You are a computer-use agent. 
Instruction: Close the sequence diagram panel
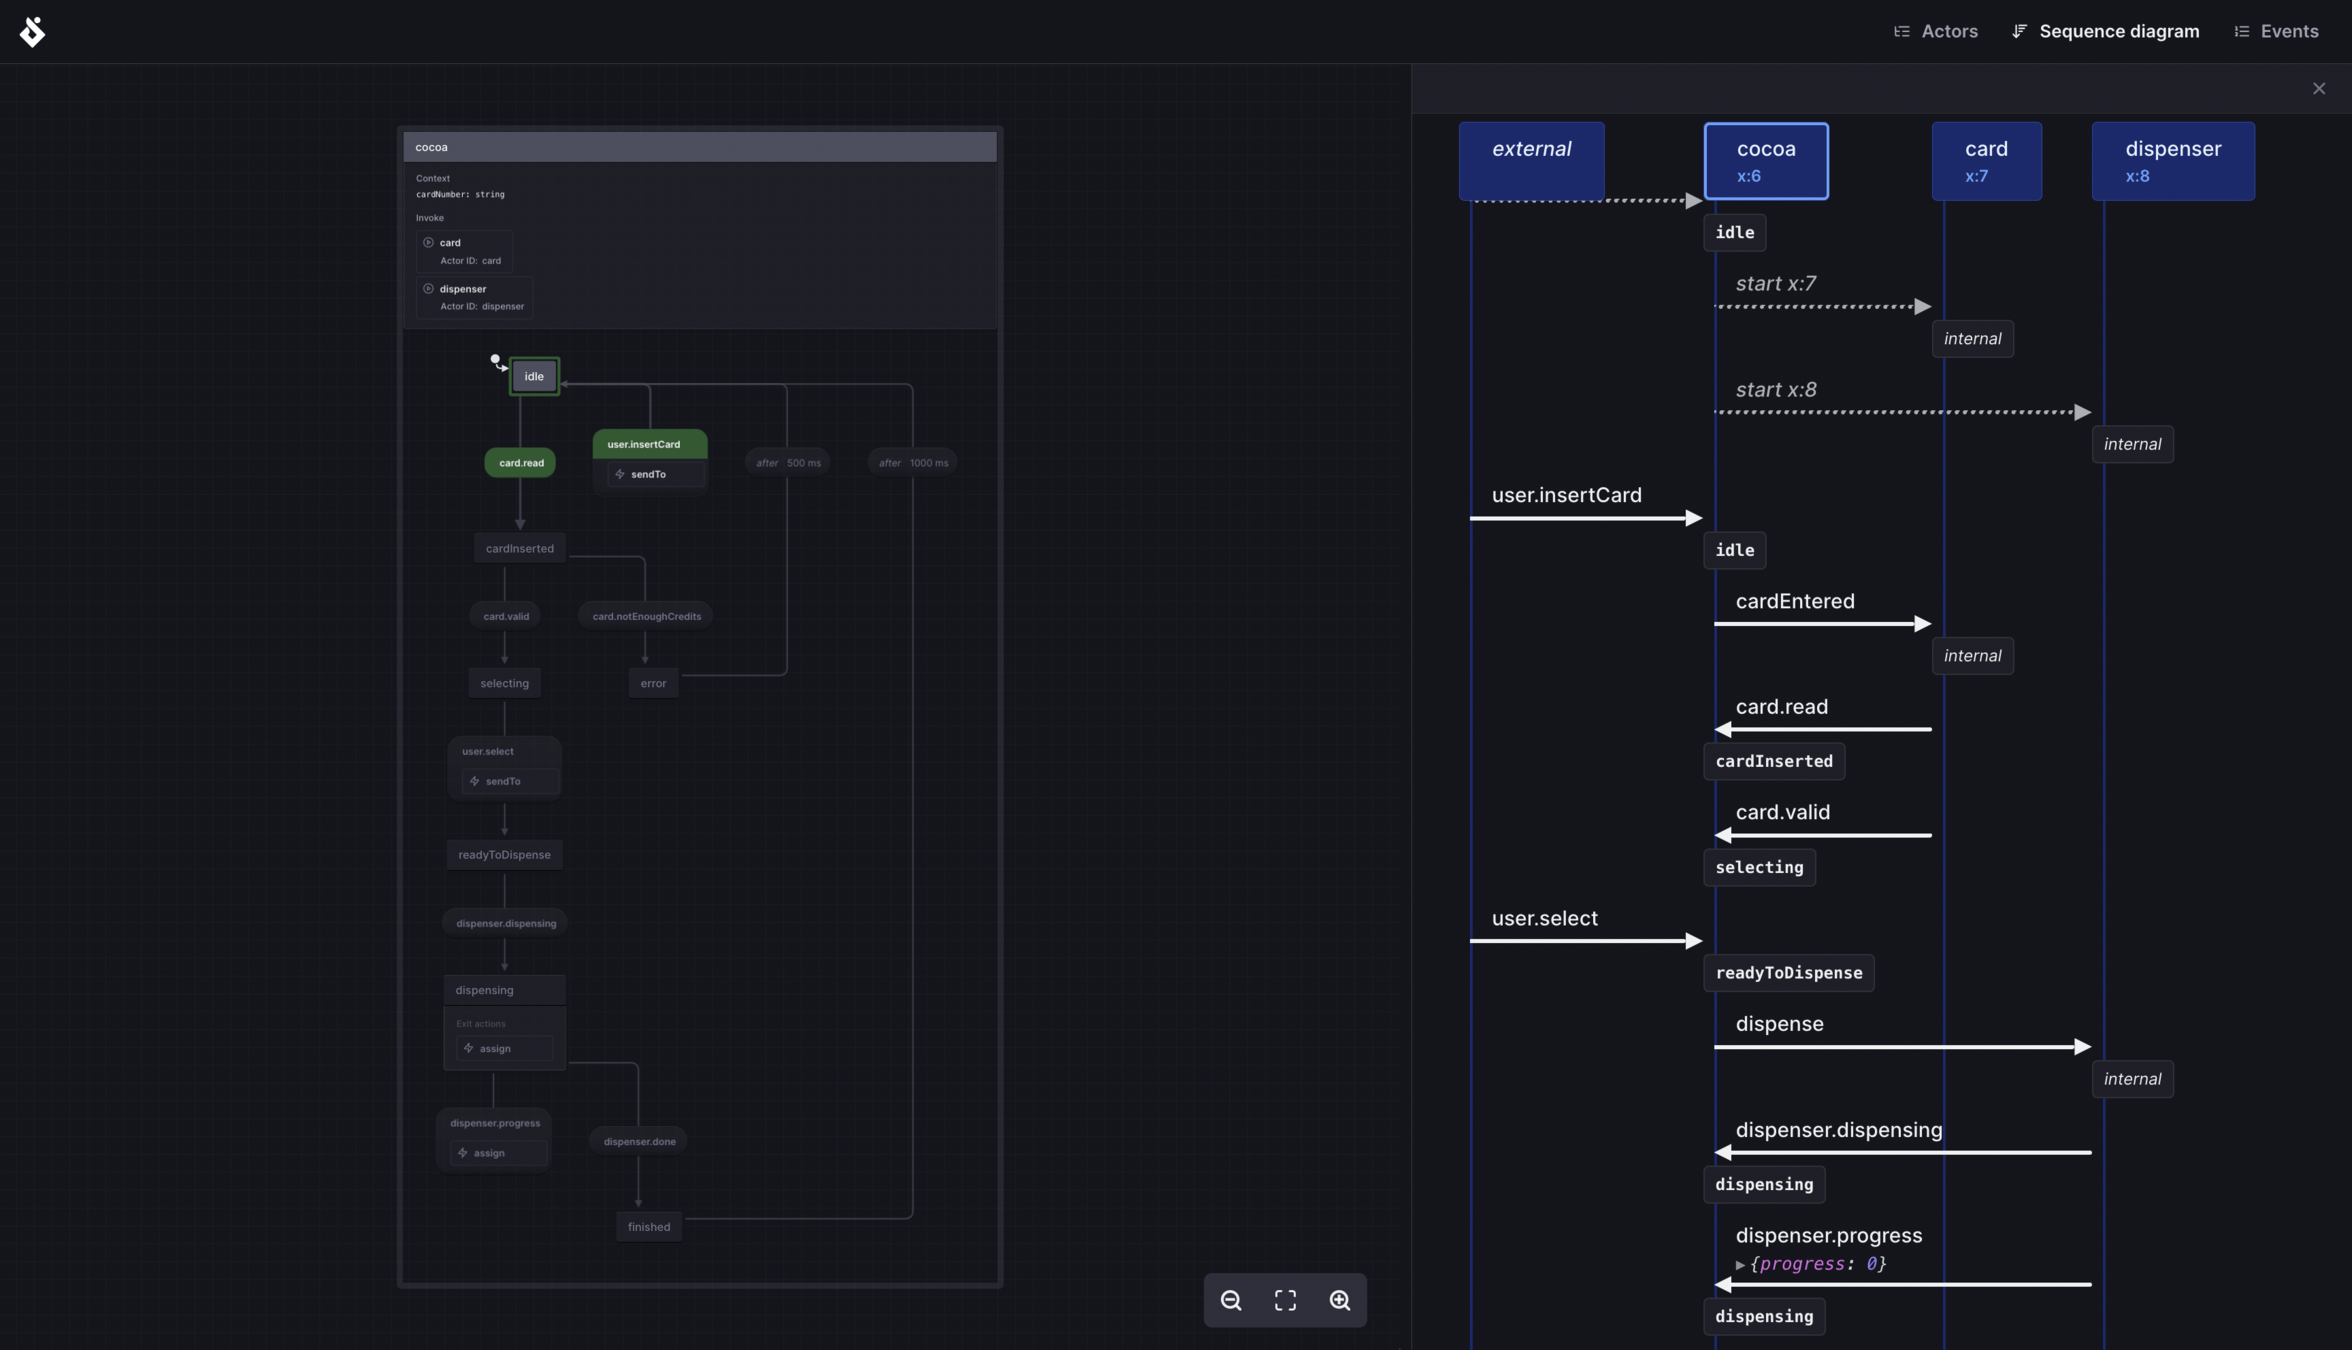(2319, 89)
